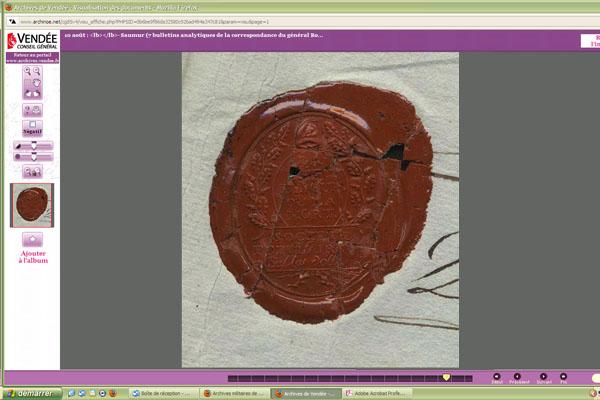Screen dimensions: 600x400
Task: Go to the last page (Fin)
Action: (563, 378)
